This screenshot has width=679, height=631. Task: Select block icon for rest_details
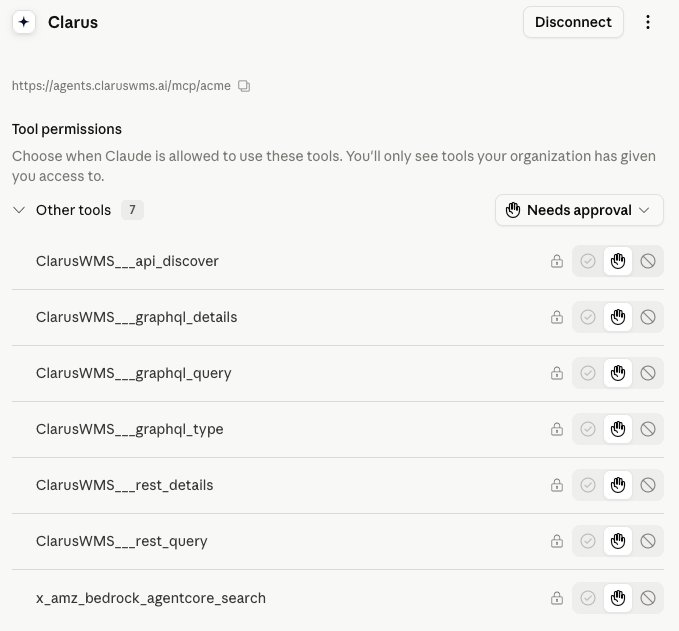point(648,485)
